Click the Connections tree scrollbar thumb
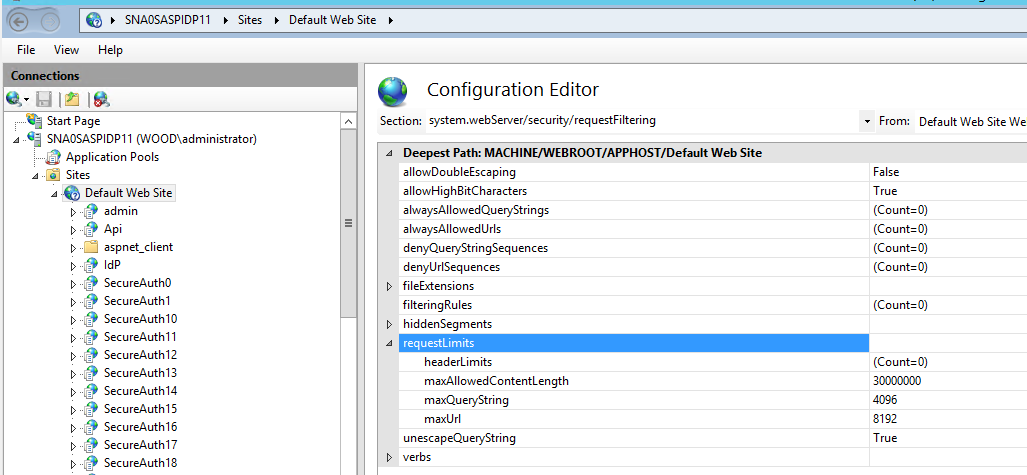Viewport: 1027px width, 475px height. (x=349, y=223)
